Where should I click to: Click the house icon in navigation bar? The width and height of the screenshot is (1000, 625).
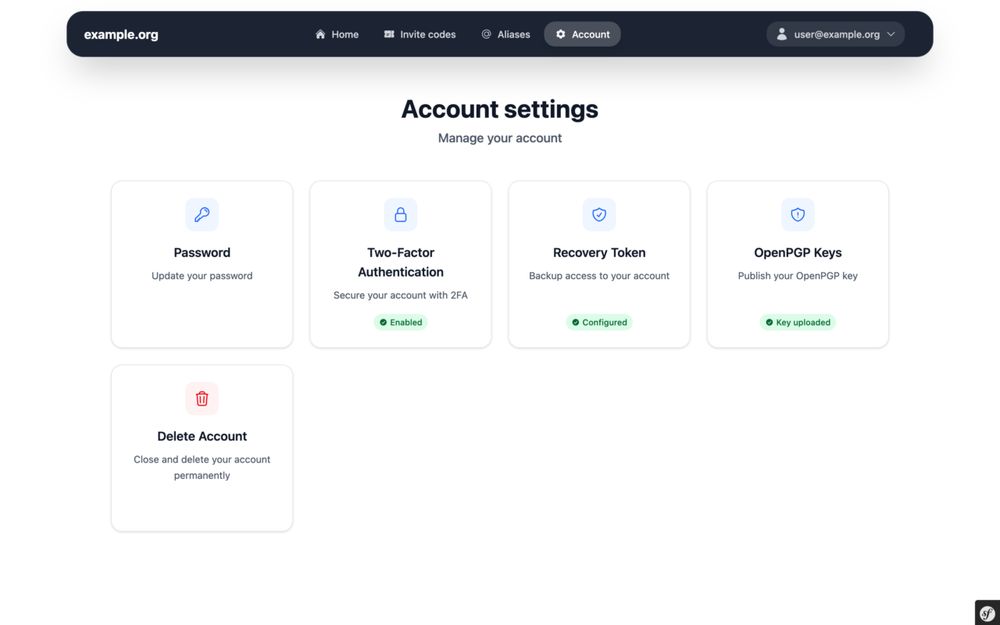tap(320, 34)
